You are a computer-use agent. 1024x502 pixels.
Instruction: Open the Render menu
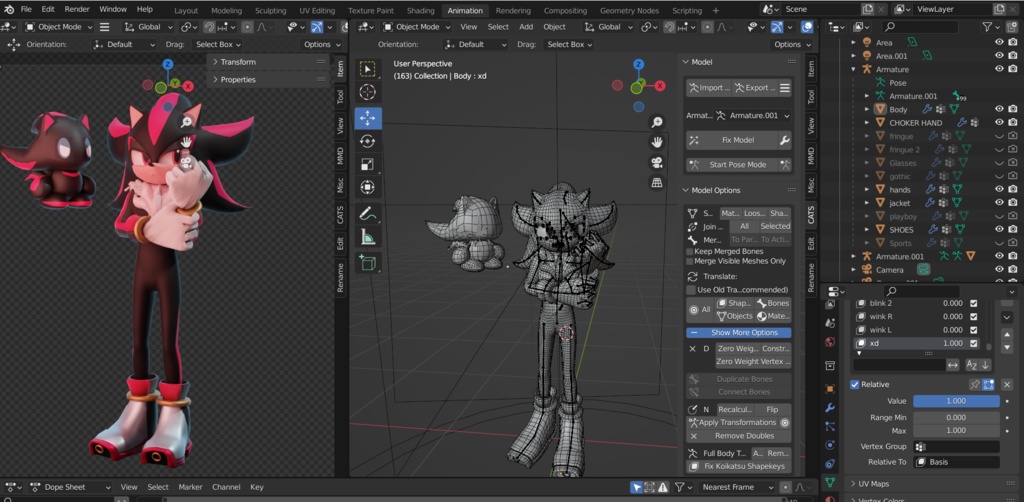tap(77, 10)
